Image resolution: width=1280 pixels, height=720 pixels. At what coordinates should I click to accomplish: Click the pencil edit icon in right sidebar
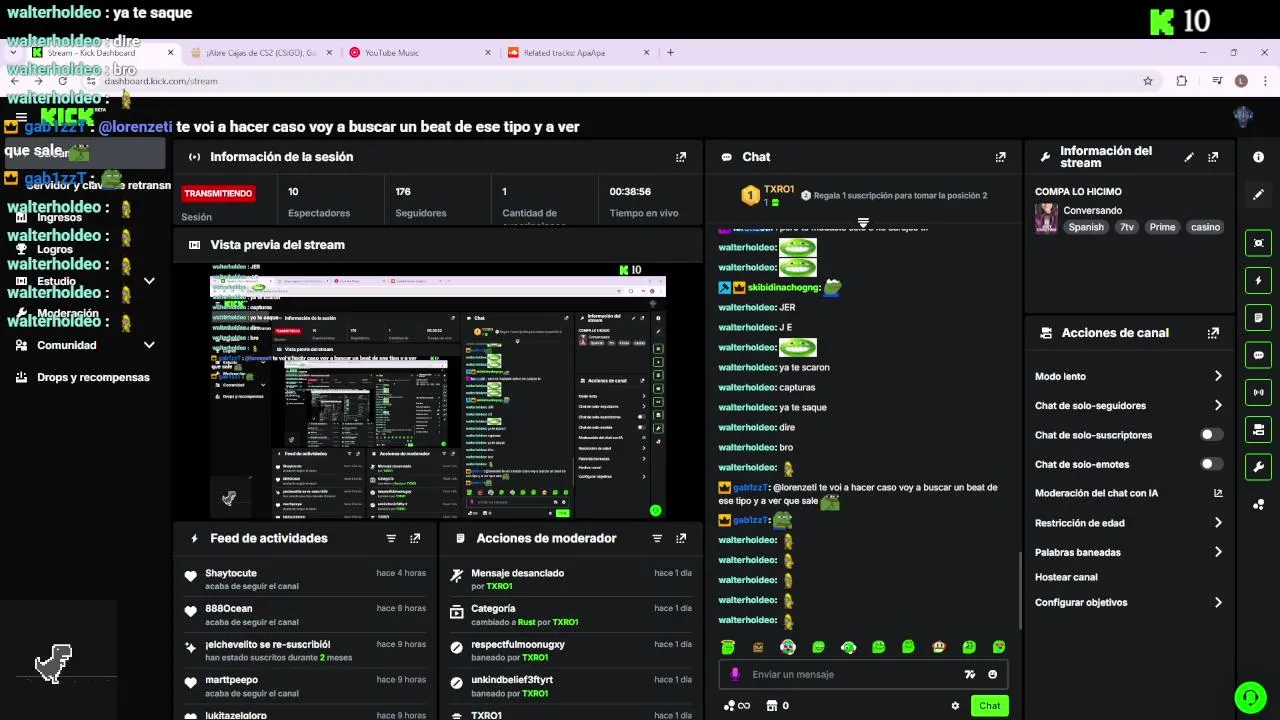pos(1258,194)
